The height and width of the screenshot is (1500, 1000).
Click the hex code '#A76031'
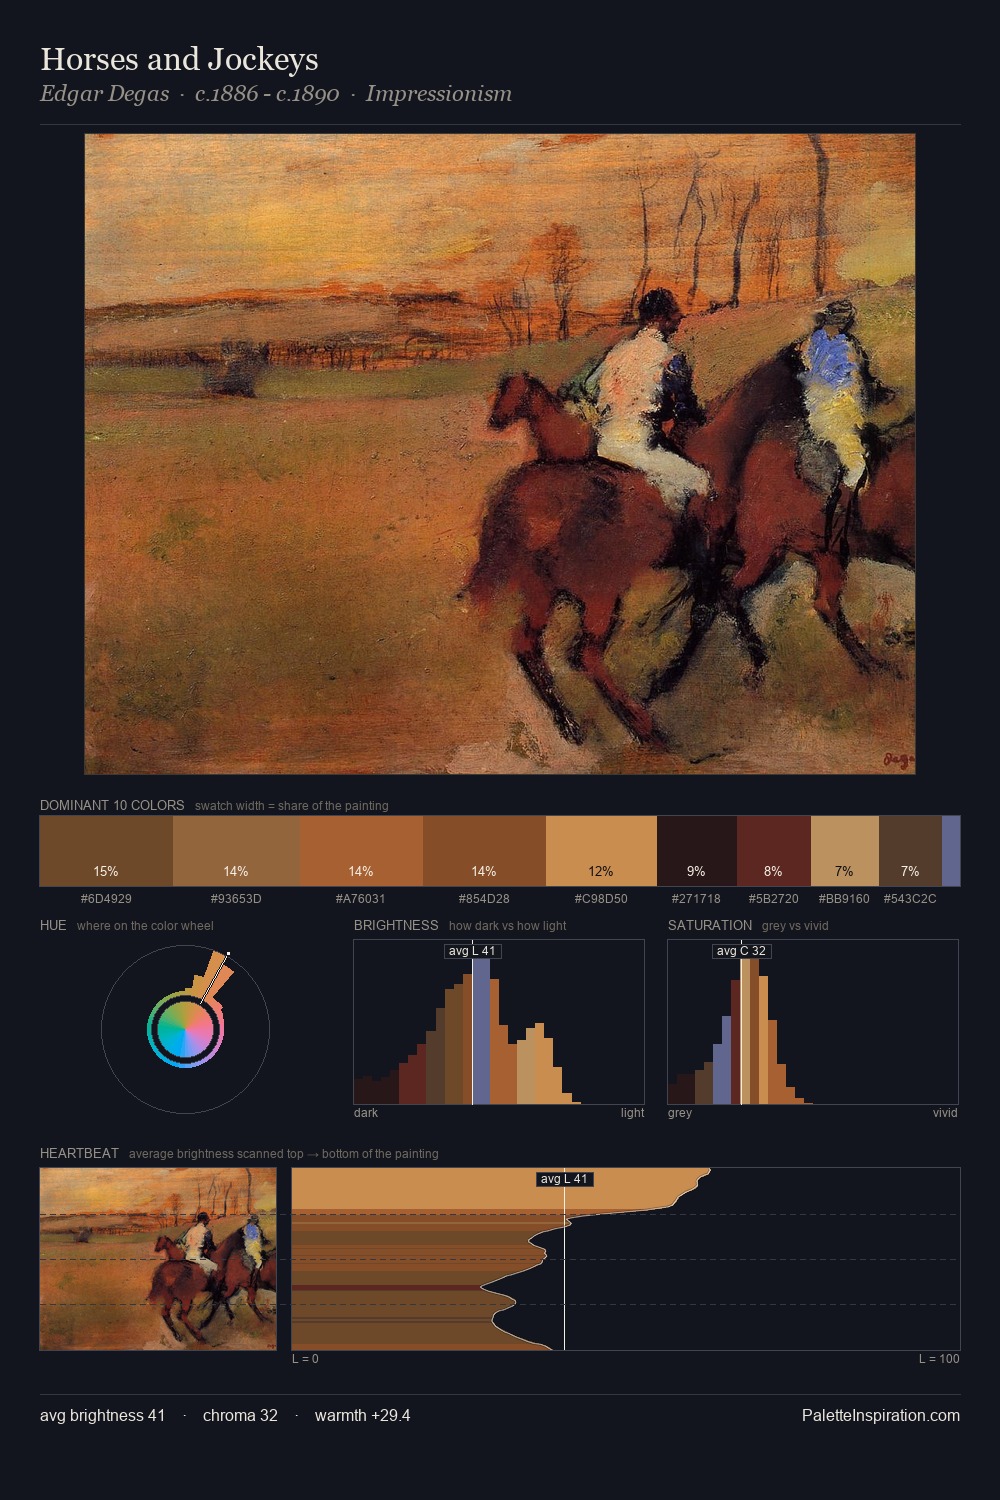click(360, 898)
